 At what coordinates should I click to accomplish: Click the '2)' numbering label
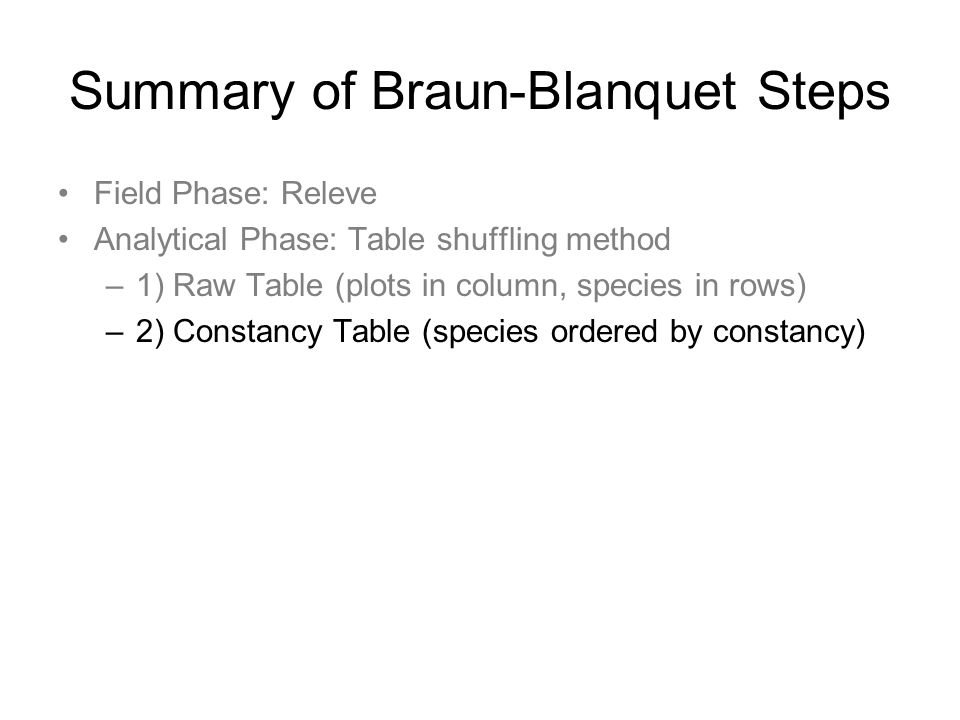pyautogui.click(x=150, y=332)
